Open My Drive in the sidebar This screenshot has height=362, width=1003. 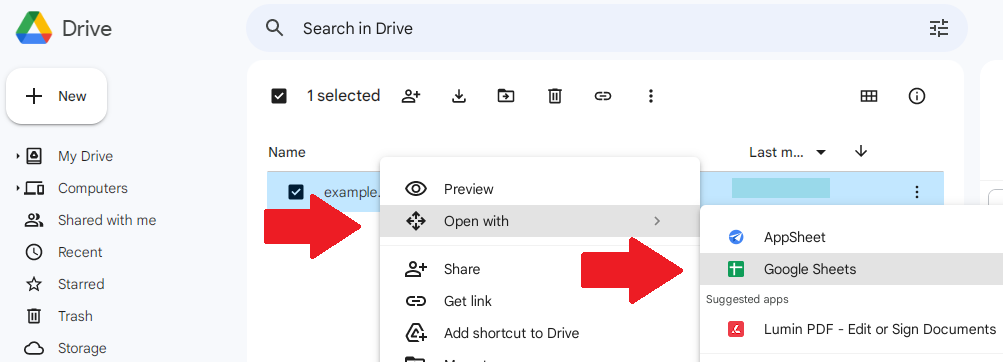coord(85,156)
